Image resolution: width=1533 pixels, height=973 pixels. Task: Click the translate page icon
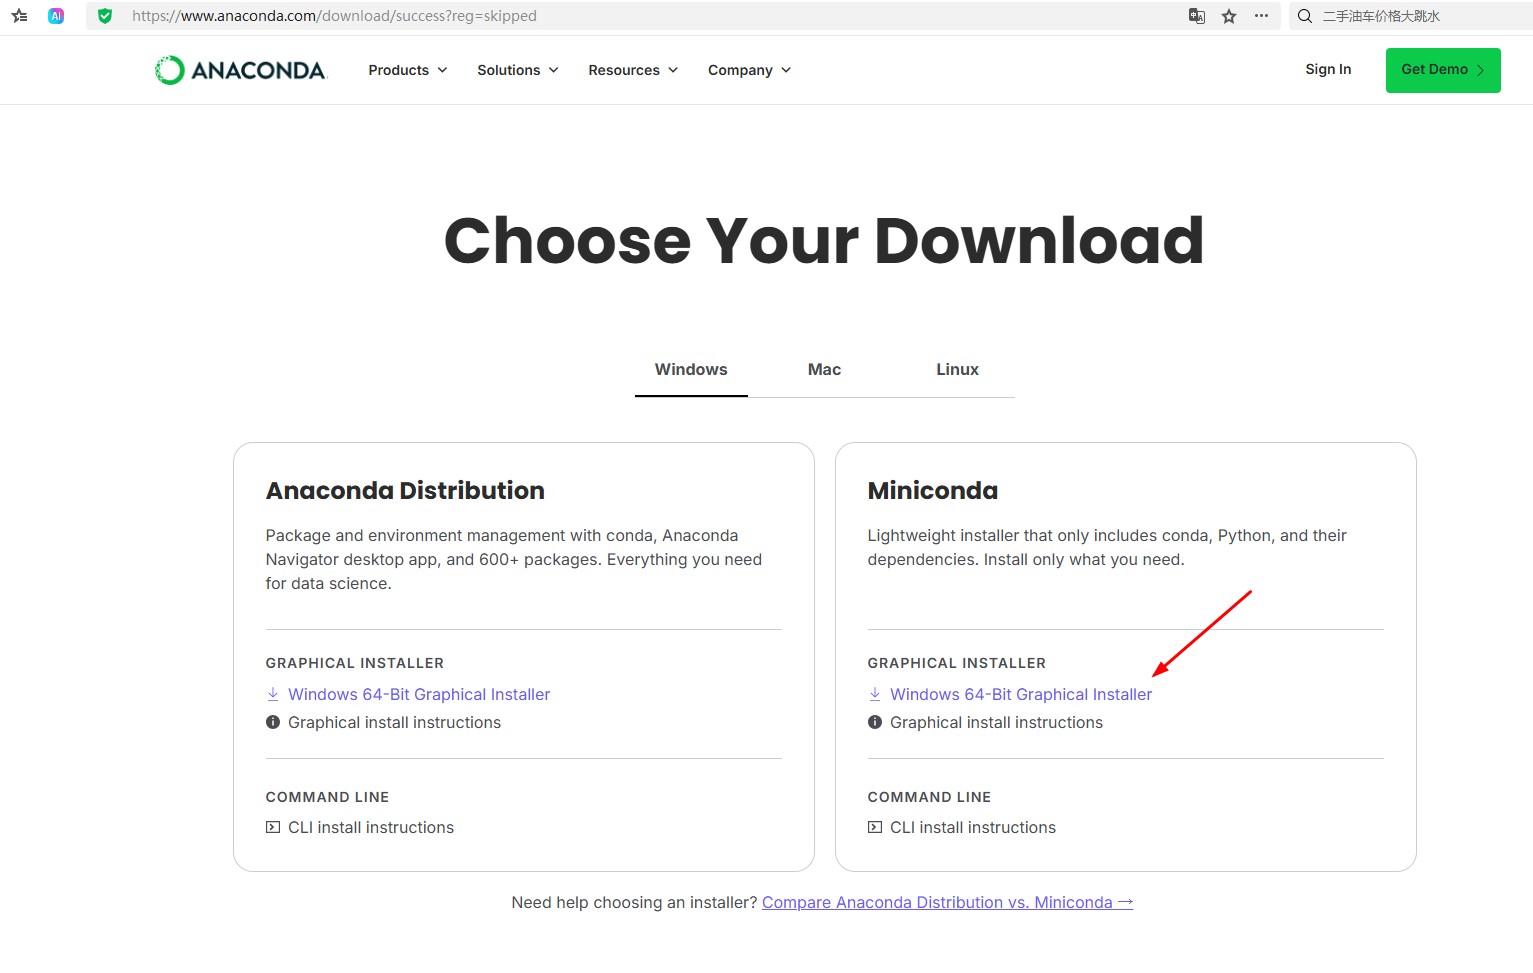tap(1197, 16)
